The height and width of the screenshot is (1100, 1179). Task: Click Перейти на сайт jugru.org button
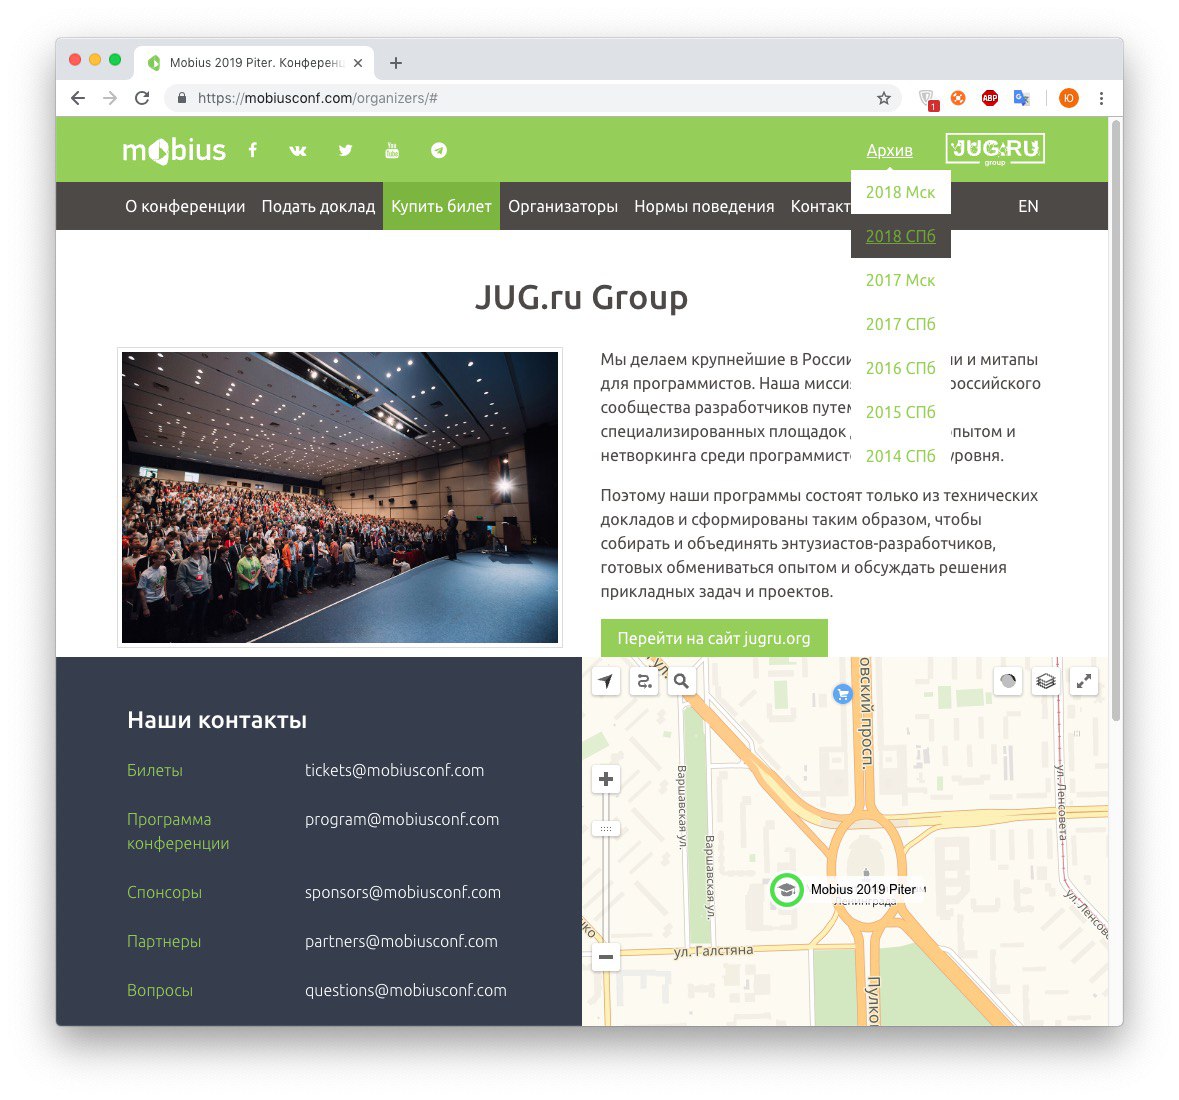click(714, 638)
